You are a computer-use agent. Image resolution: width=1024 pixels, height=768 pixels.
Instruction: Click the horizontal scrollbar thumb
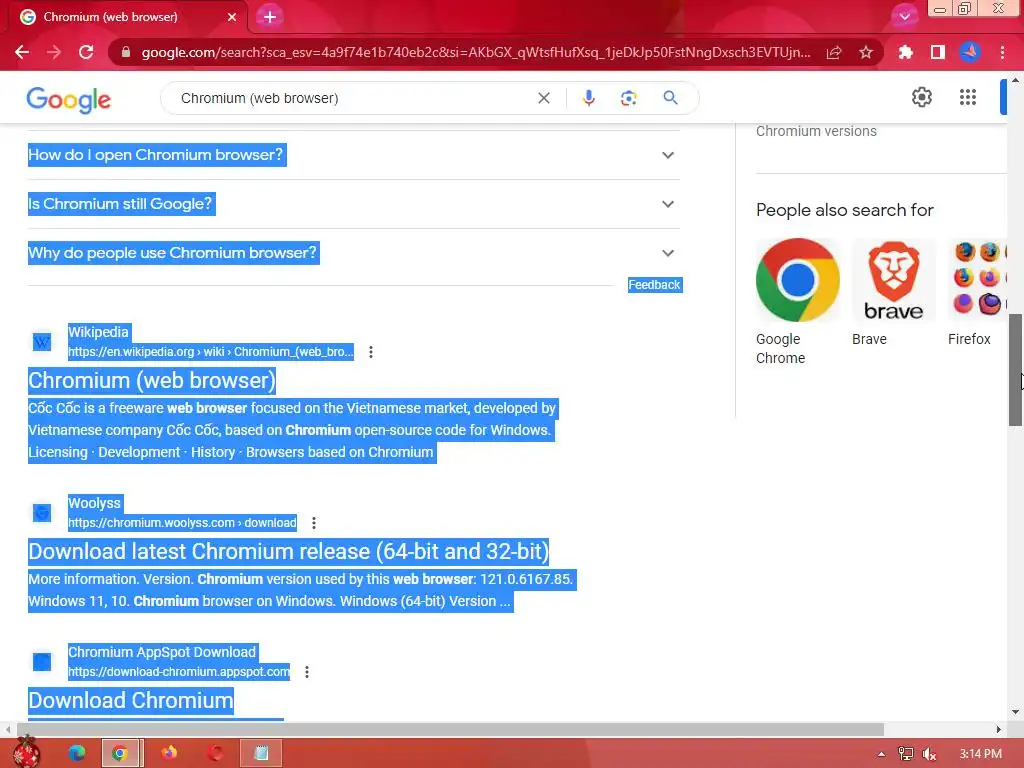tap(450, 729)
